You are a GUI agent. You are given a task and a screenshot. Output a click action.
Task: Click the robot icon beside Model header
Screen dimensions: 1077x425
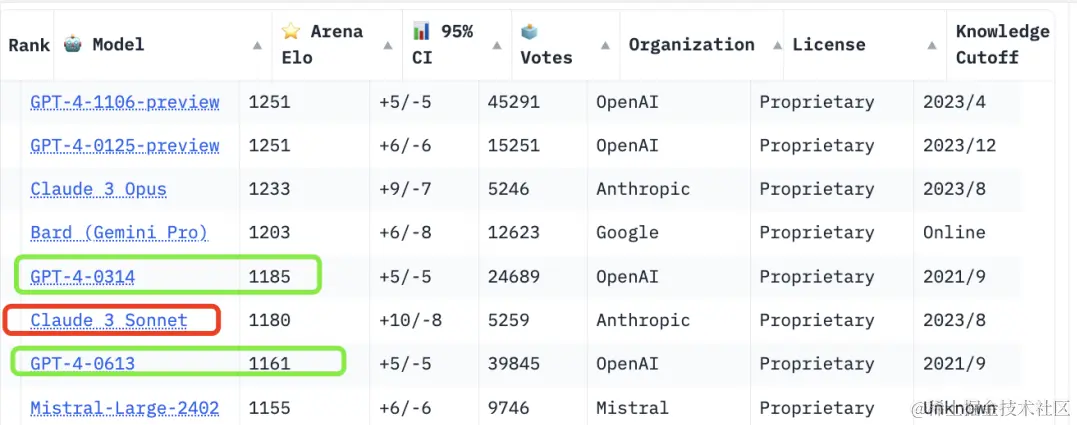(x=73, y=44)
